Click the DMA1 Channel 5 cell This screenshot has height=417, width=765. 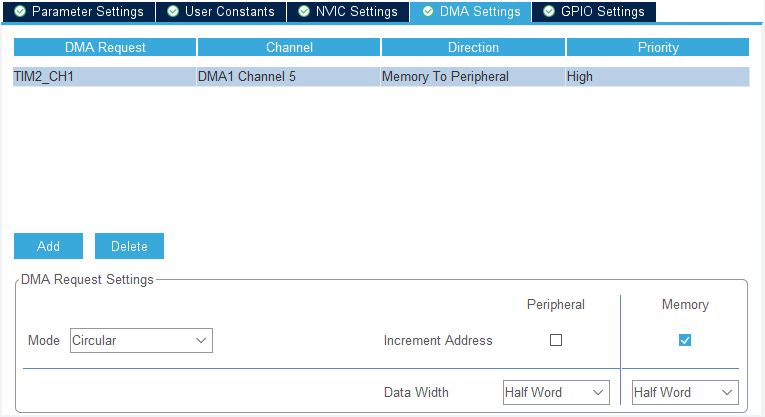[x=288, y=77]
